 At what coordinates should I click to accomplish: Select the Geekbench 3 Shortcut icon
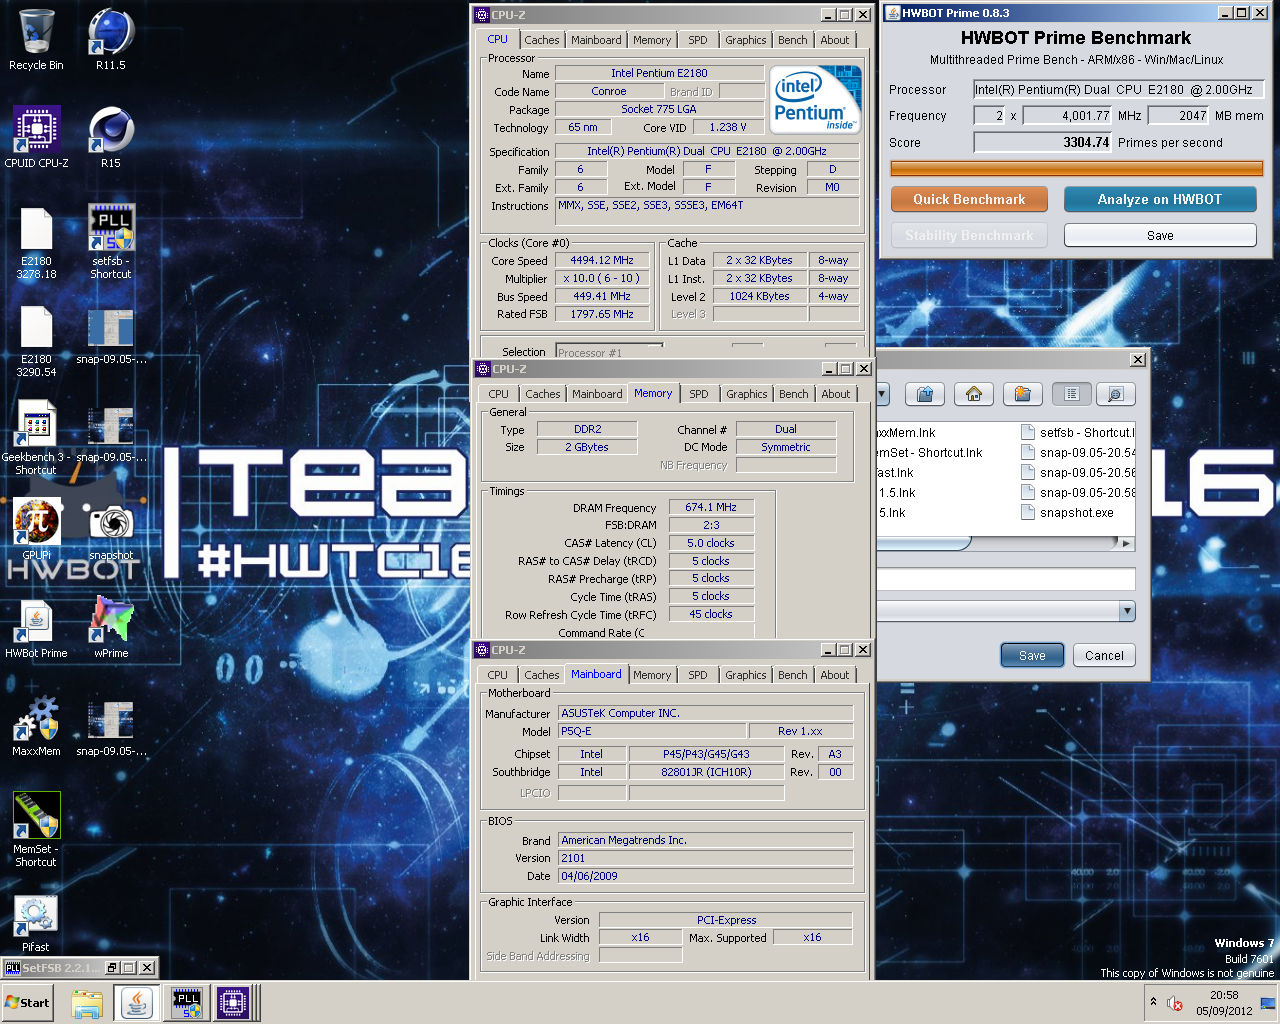pos(36,437)
